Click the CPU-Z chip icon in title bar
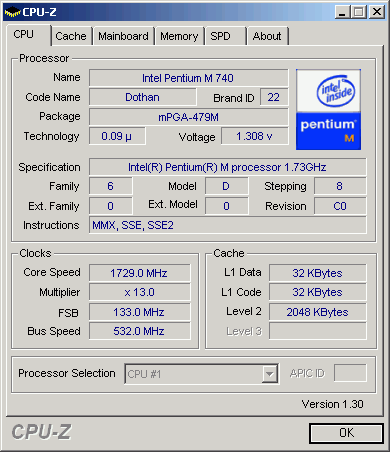The image size is (390, 452). 12,12
